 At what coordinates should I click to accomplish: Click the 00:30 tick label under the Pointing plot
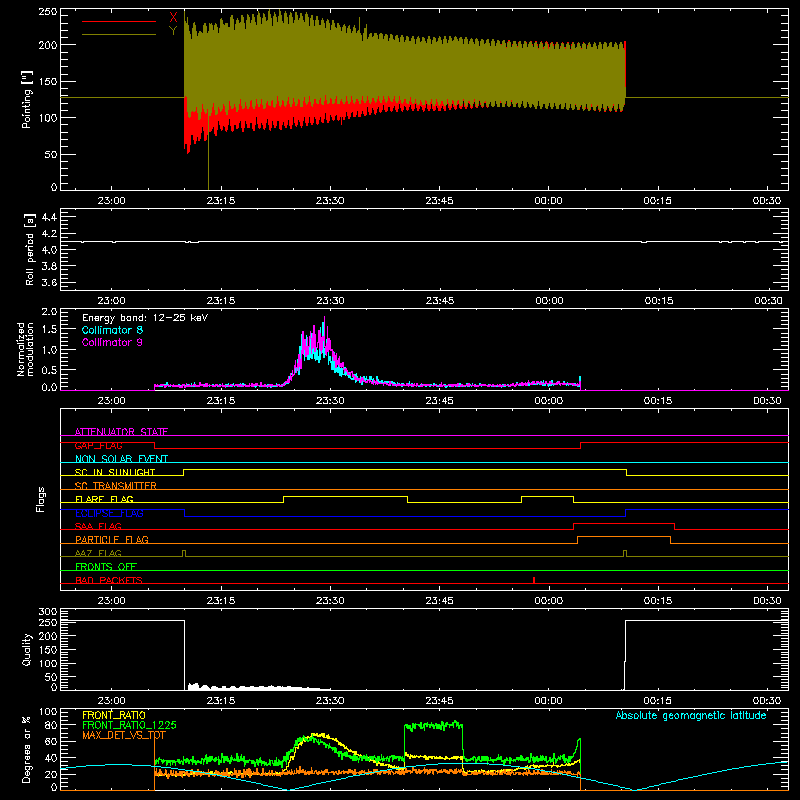click(766, 201)
